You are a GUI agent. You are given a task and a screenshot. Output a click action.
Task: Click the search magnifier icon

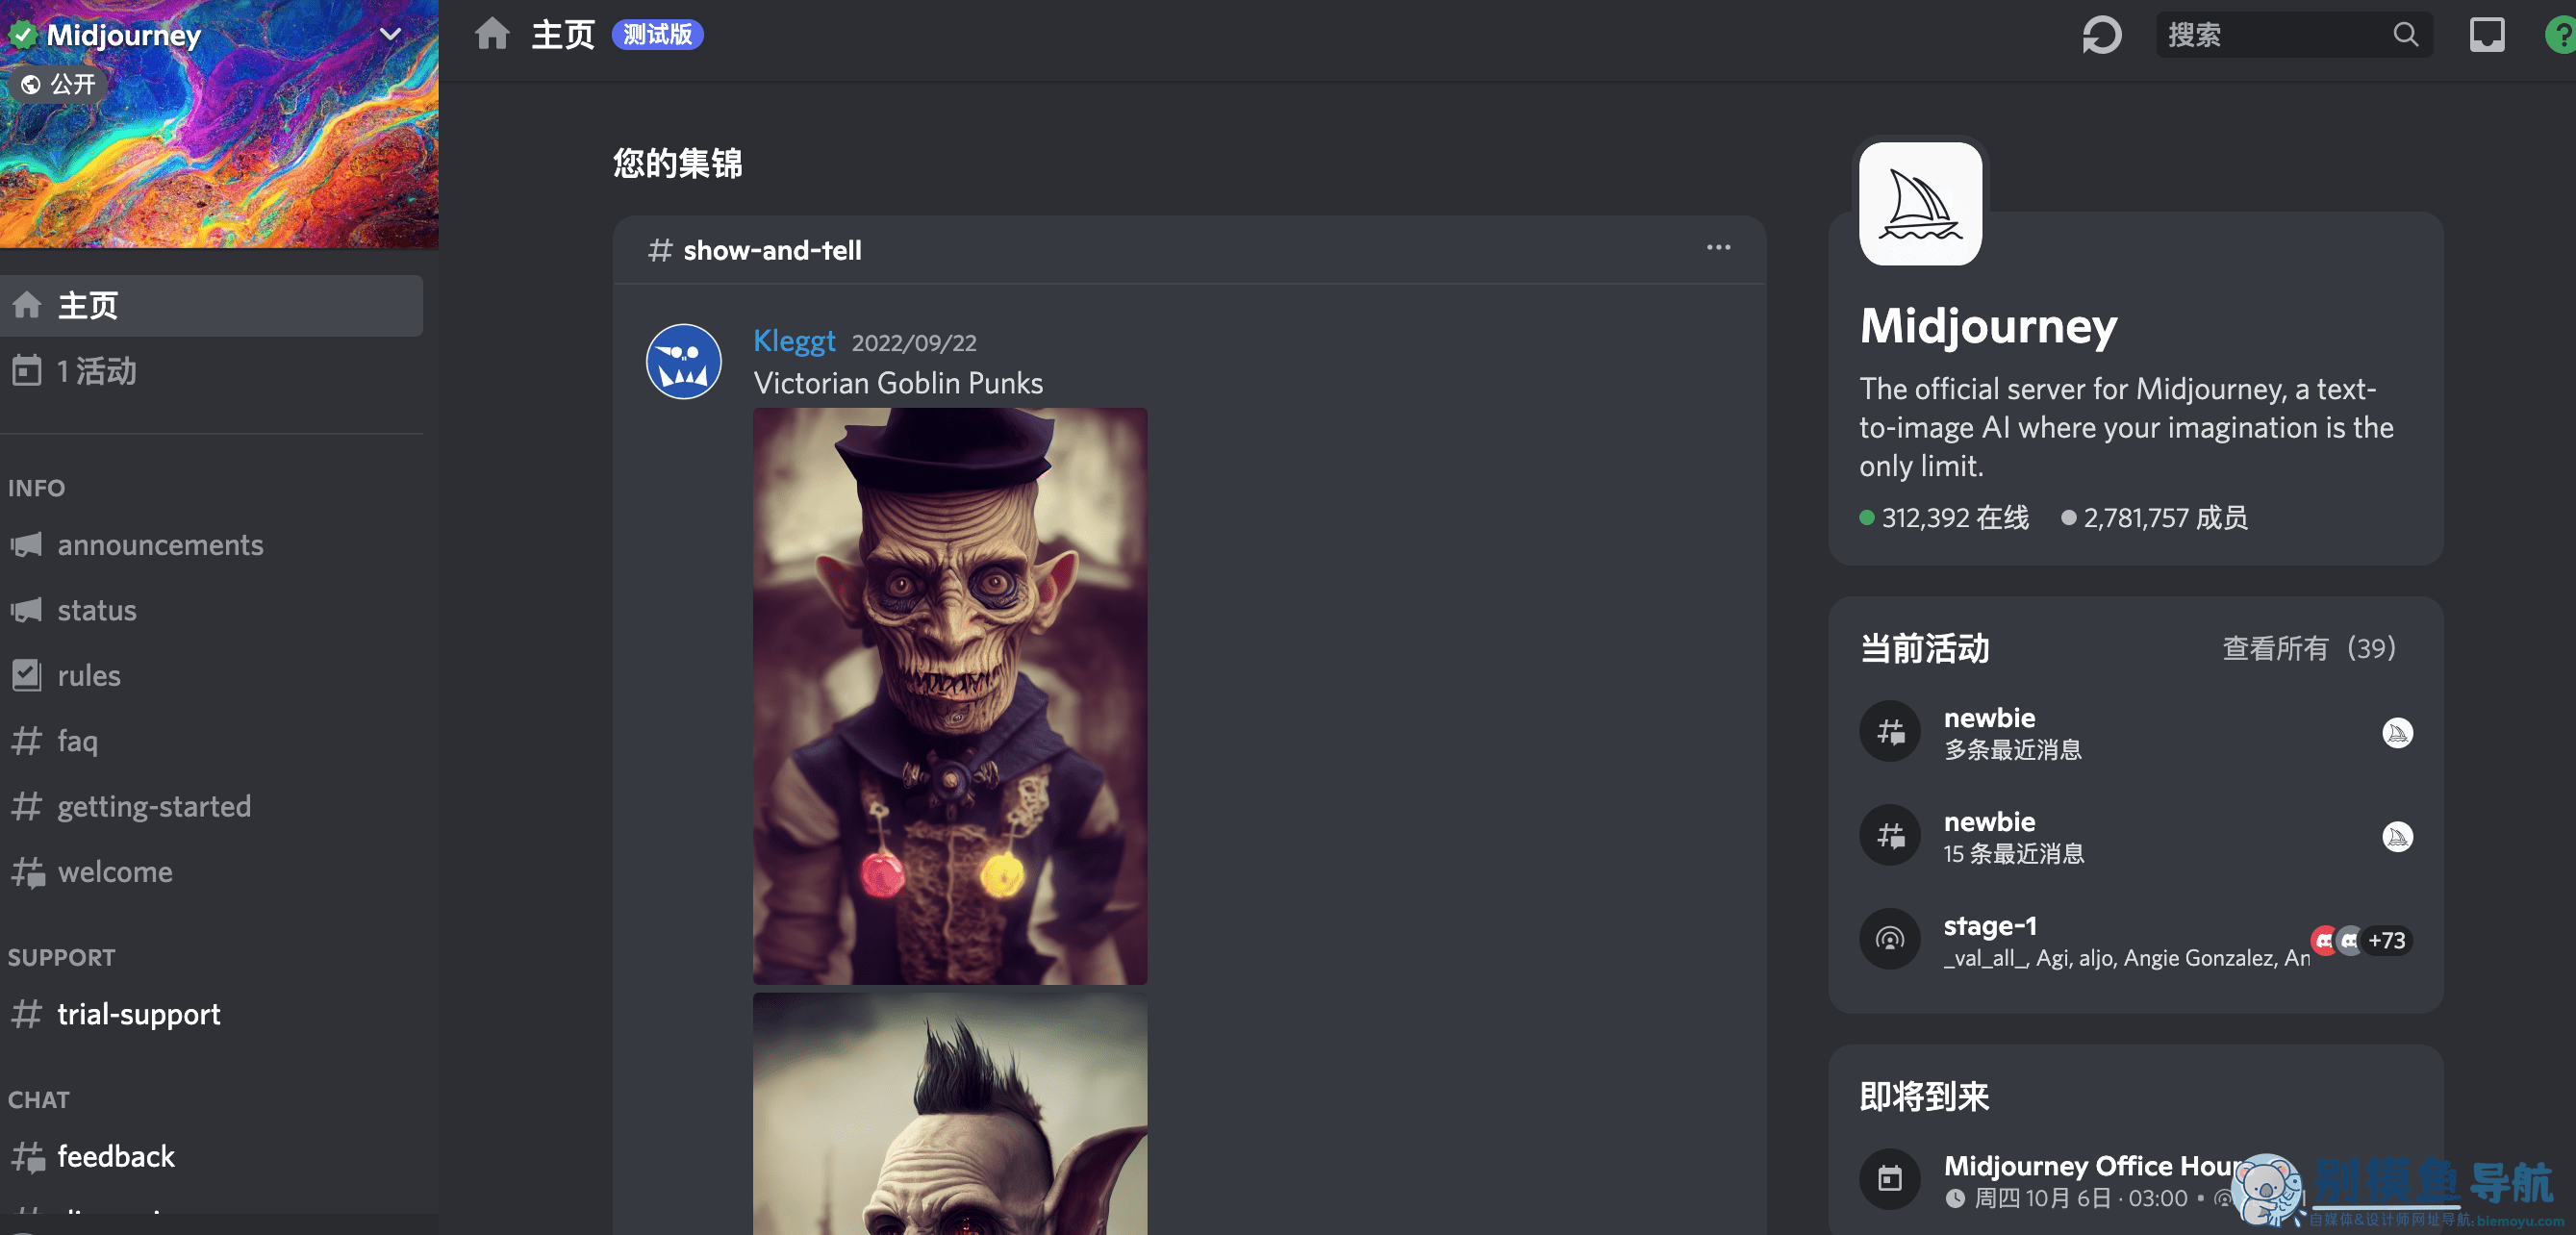pos(2405,35)
